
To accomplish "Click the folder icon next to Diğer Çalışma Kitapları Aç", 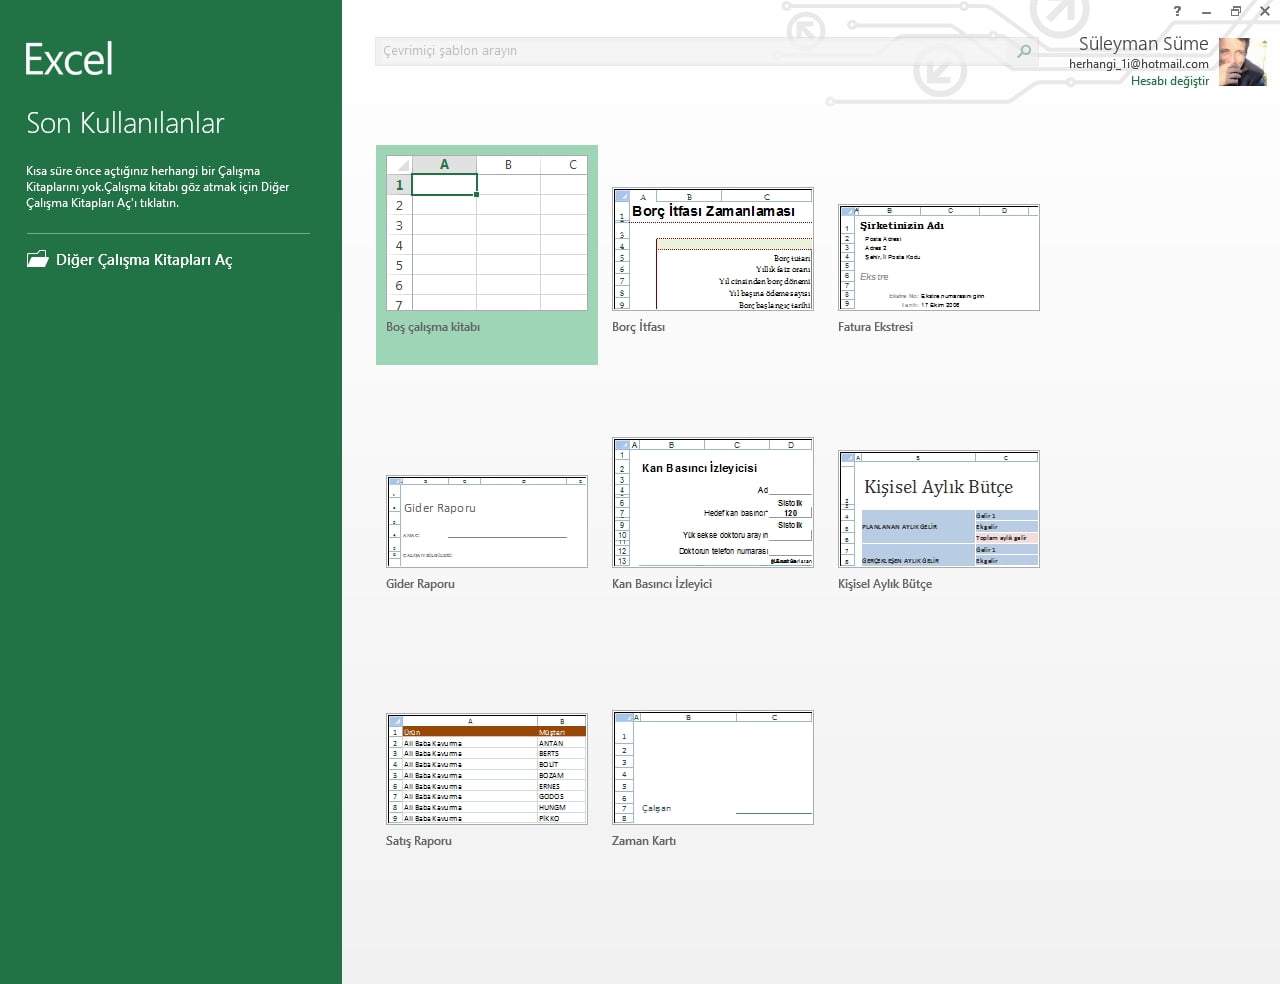I will click(x=37, y=258).
